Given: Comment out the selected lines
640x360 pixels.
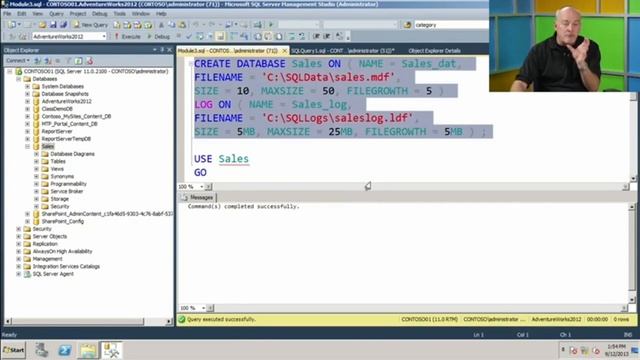Looking at the screenshot, I should pos(291,36).
